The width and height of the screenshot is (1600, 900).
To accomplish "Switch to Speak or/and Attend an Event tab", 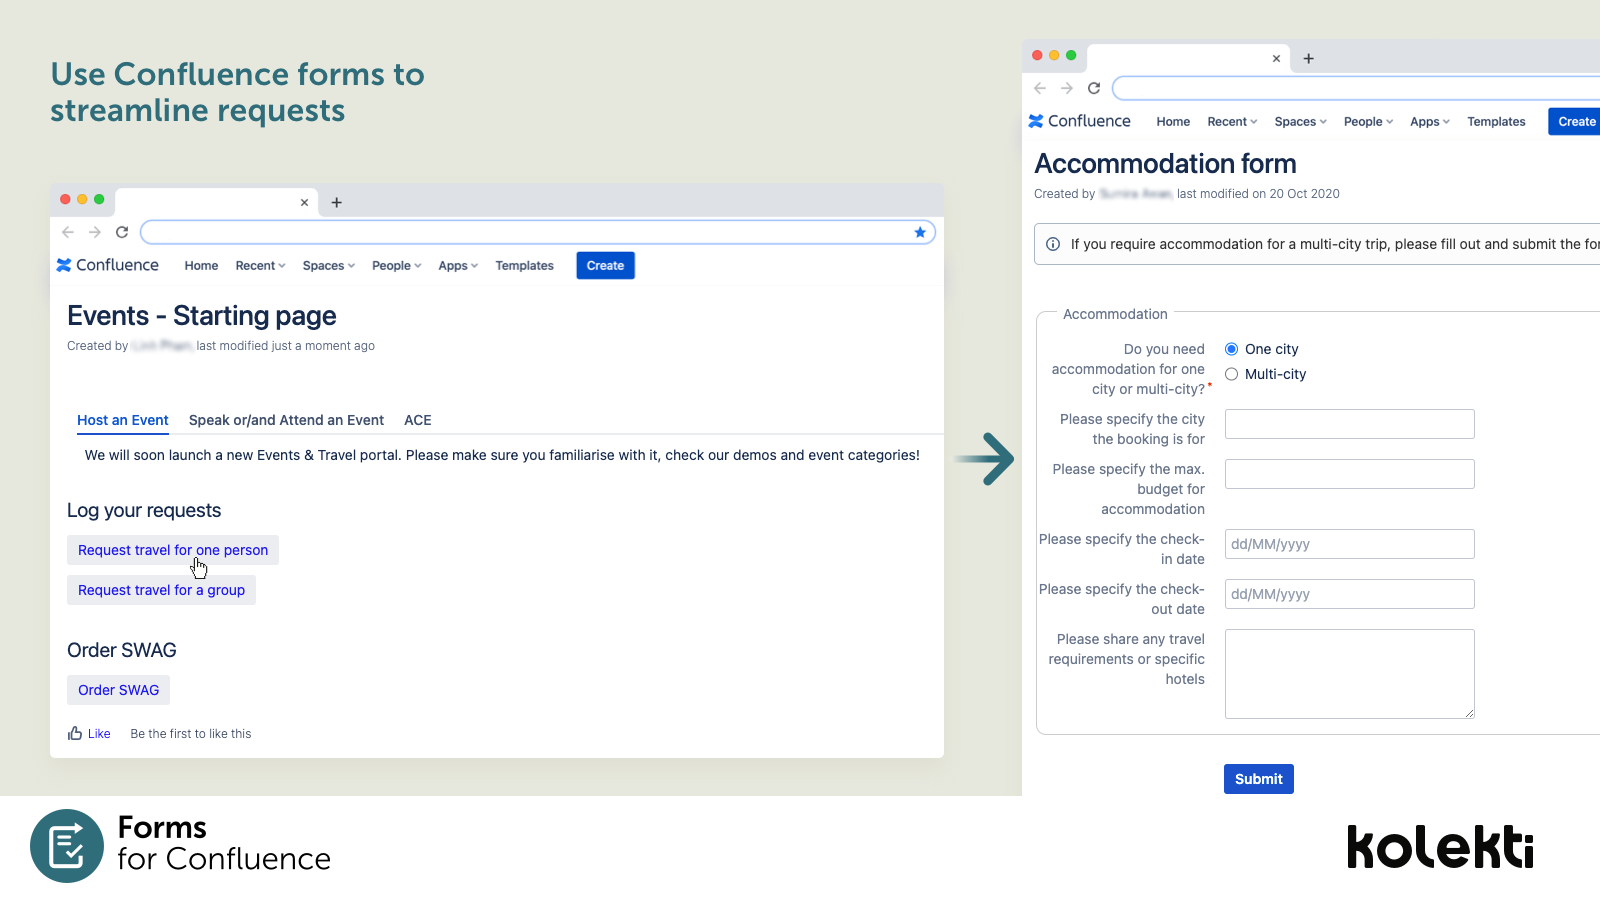I will (x=286, y=420).
